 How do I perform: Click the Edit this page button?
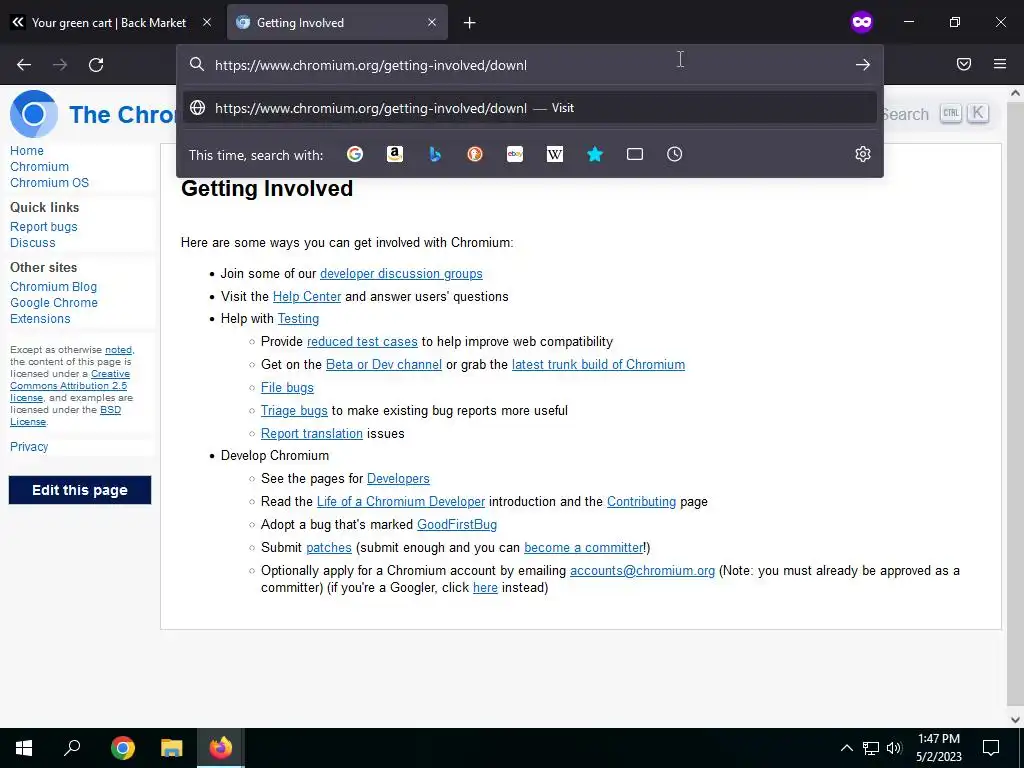pyautogui.click(x=80, y=490)
